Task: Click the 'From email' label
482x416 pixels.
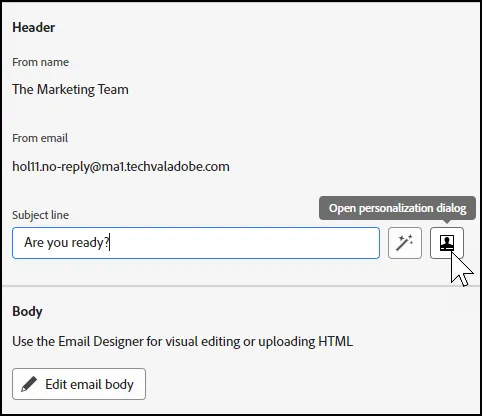Action: [40, 138]
